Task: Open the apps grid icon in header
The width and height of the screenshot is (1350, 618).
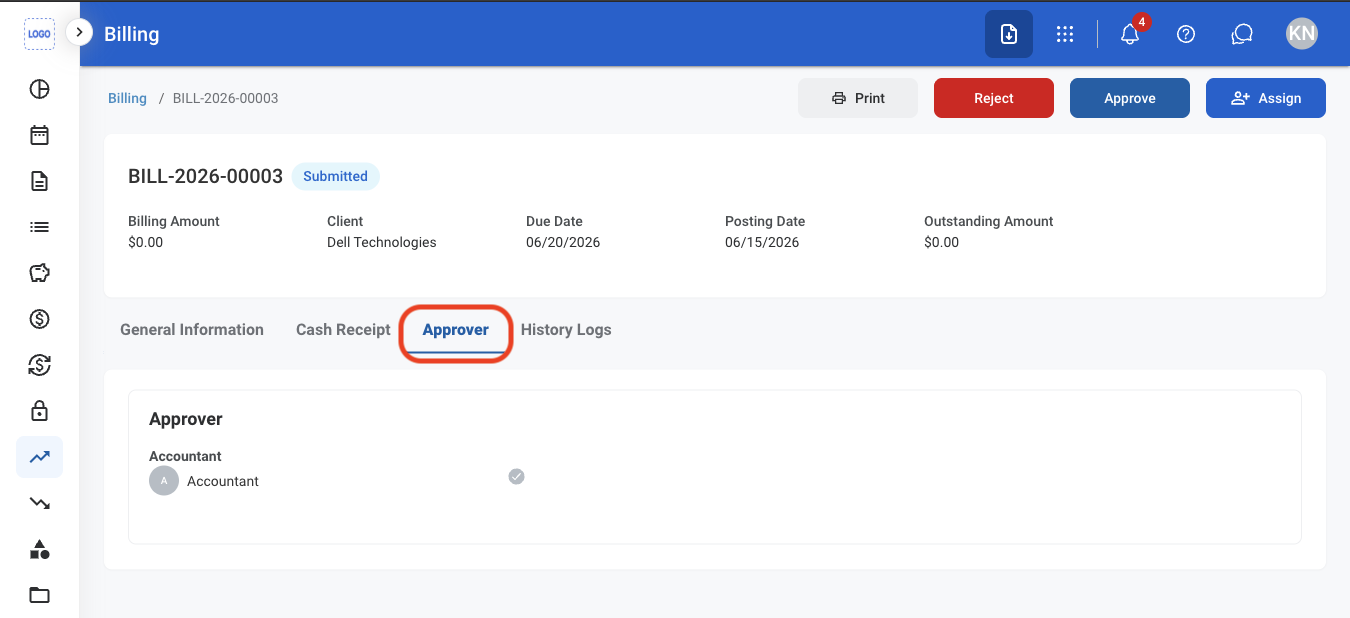Action: click(x=1065, y=34)
